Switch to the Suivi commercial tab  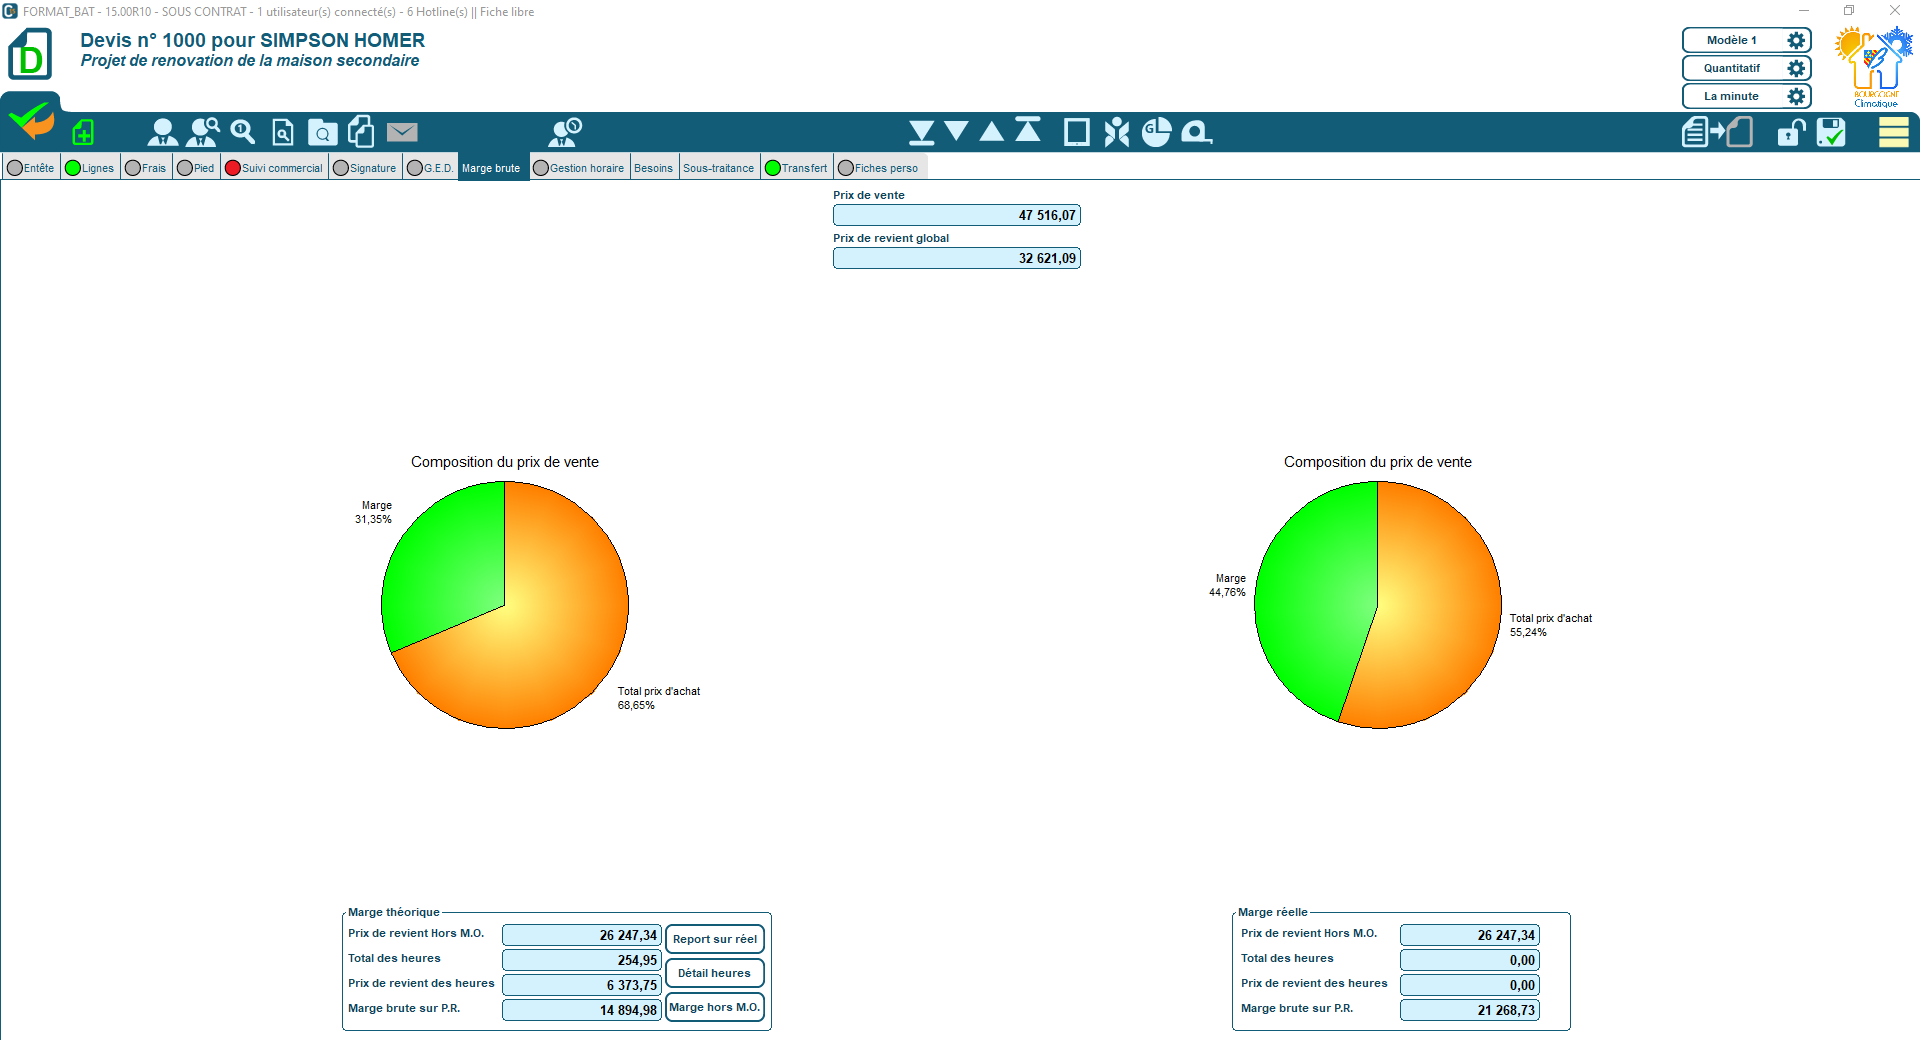tap(274, 168)
